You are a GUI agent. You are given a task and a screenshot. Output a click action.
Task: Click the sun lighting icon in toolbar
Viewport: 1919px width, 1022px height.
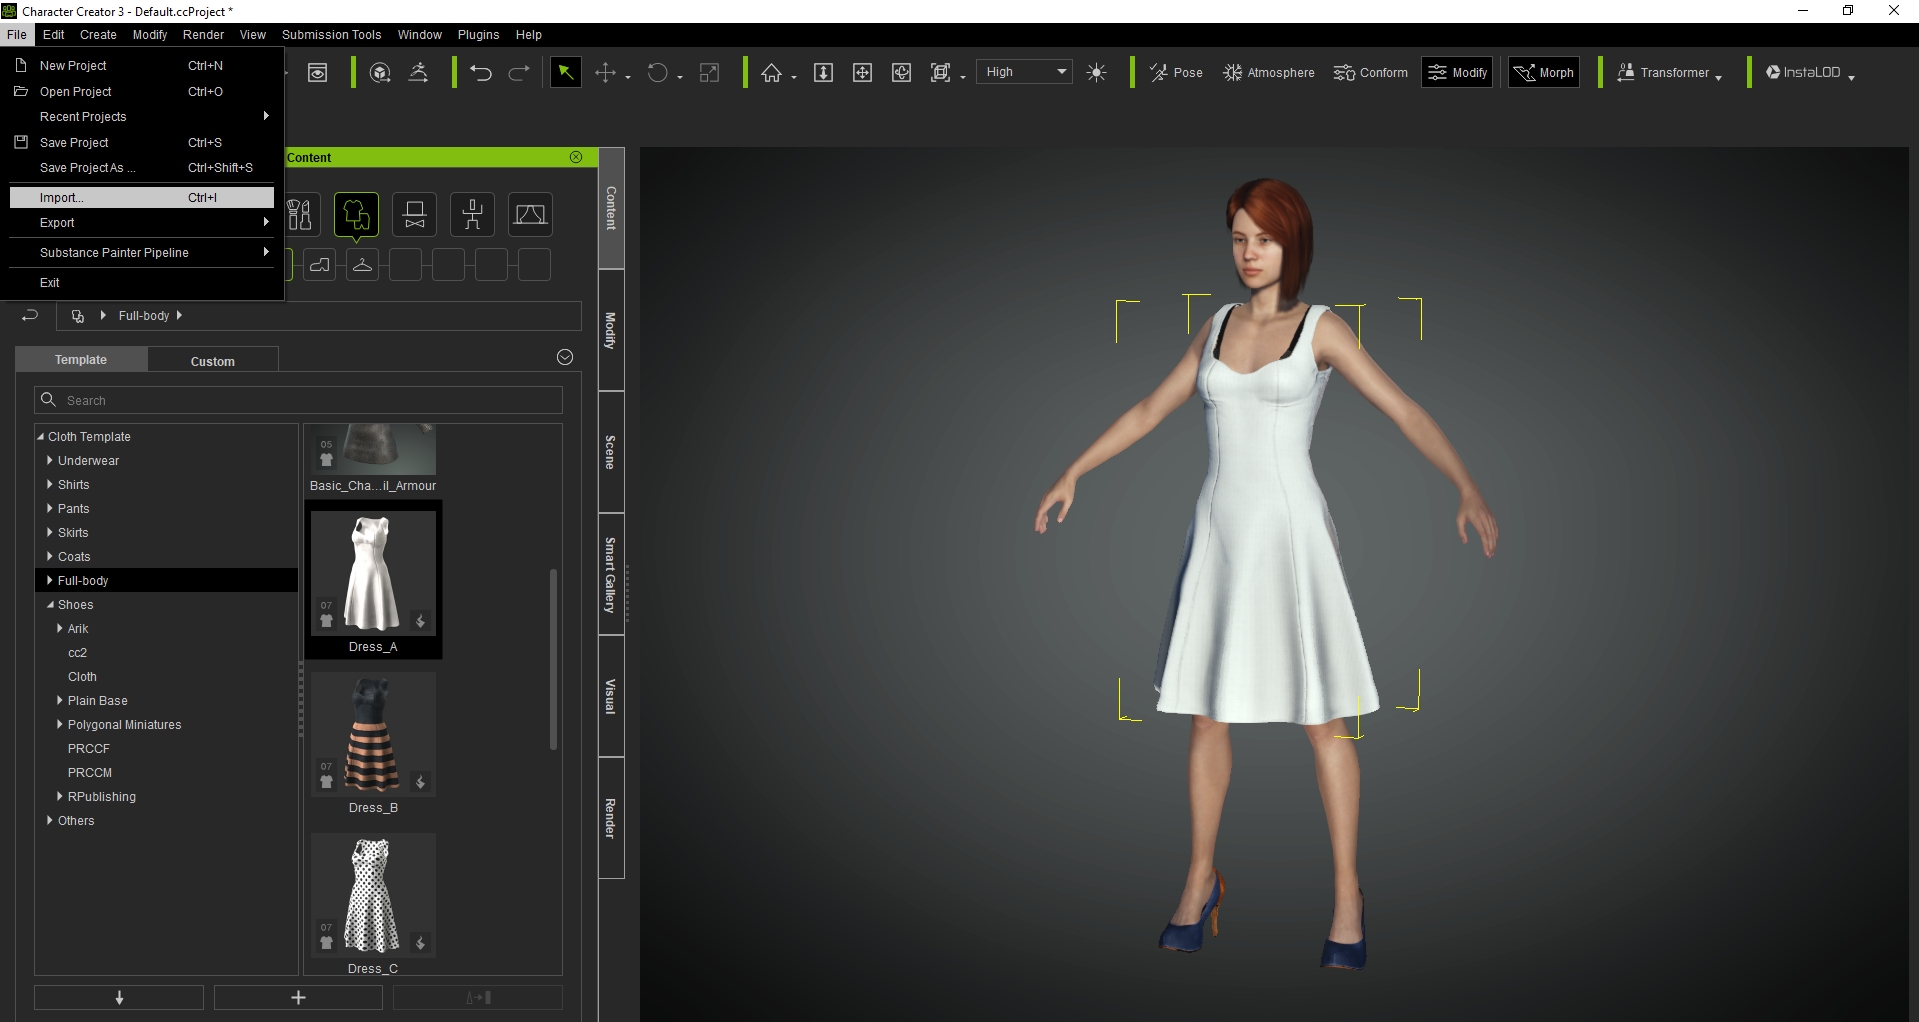coord(1097,73)
